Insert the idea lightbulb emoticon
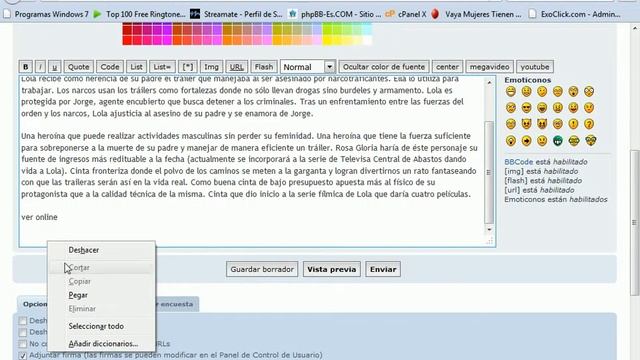Image resolution: width=640 pixels, height=360 pixels. click(x=511, y=141)
